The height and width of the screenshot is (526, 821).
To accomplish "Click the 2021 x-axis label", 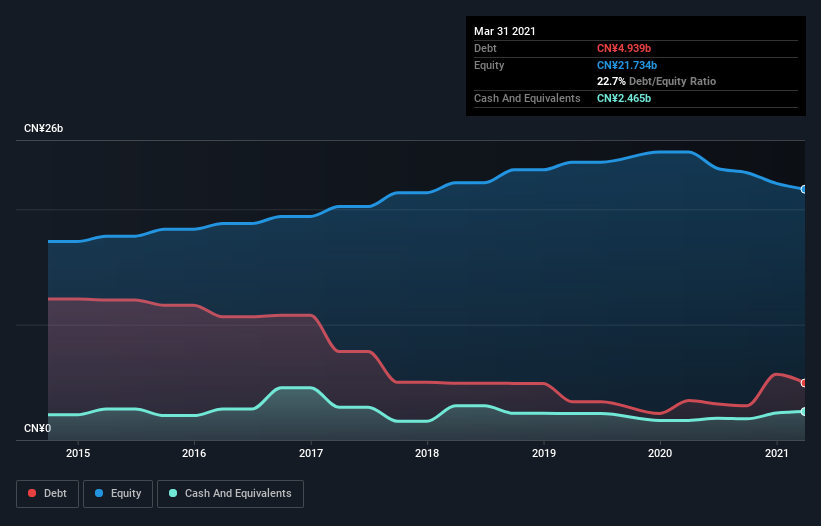I will 776,453.
